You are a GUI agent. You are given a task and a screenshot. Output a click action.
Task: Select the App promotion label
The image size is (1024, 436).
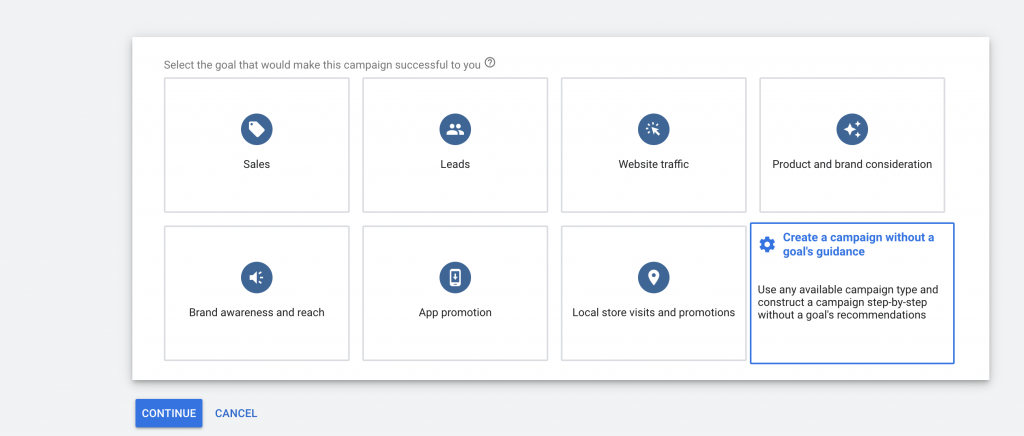(455, 312)
